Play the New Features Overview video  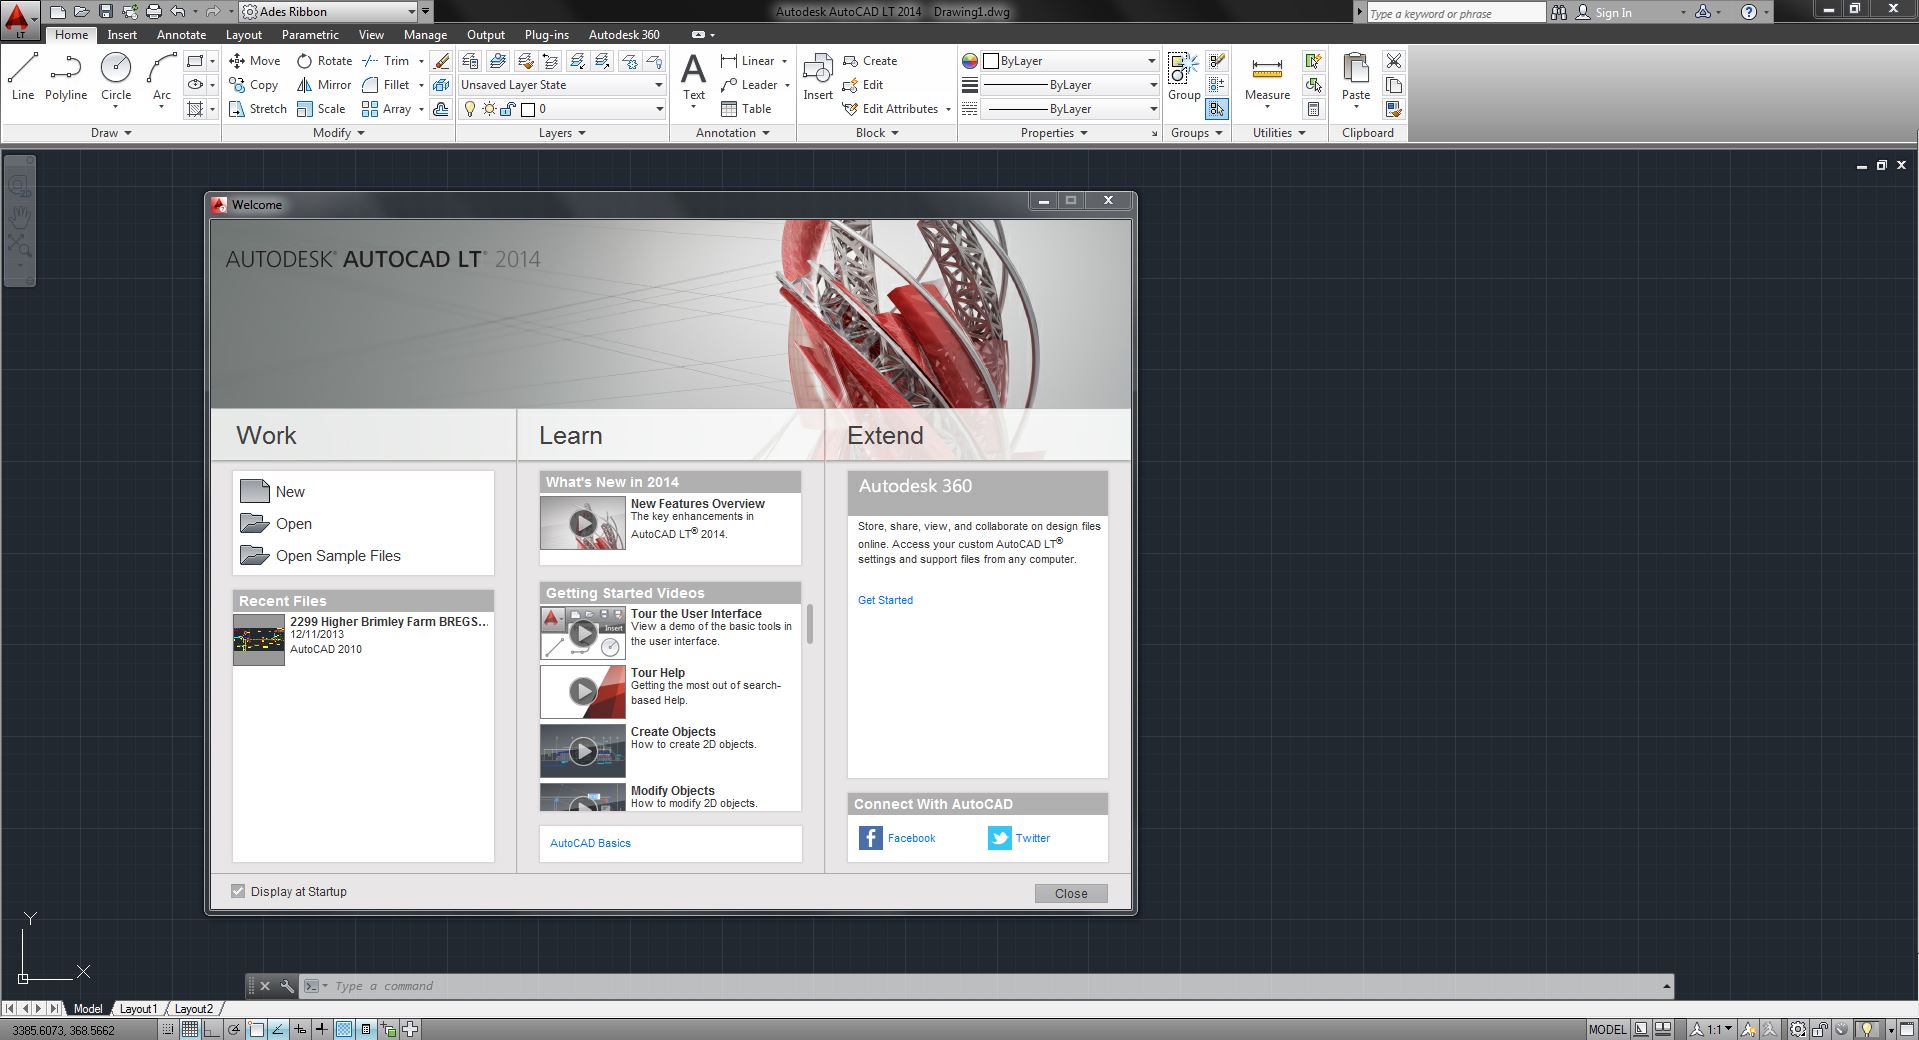tap(583, 522)
